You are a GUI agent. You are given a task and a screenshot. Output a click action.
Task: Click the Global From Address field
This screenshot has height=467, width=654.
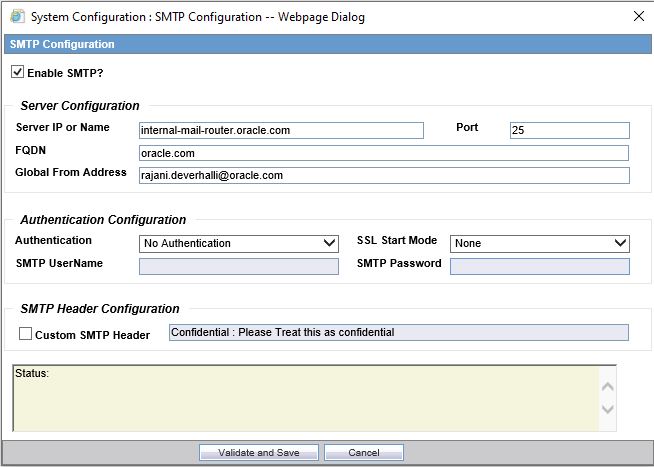pyautogui.click(x=384, y=176)
